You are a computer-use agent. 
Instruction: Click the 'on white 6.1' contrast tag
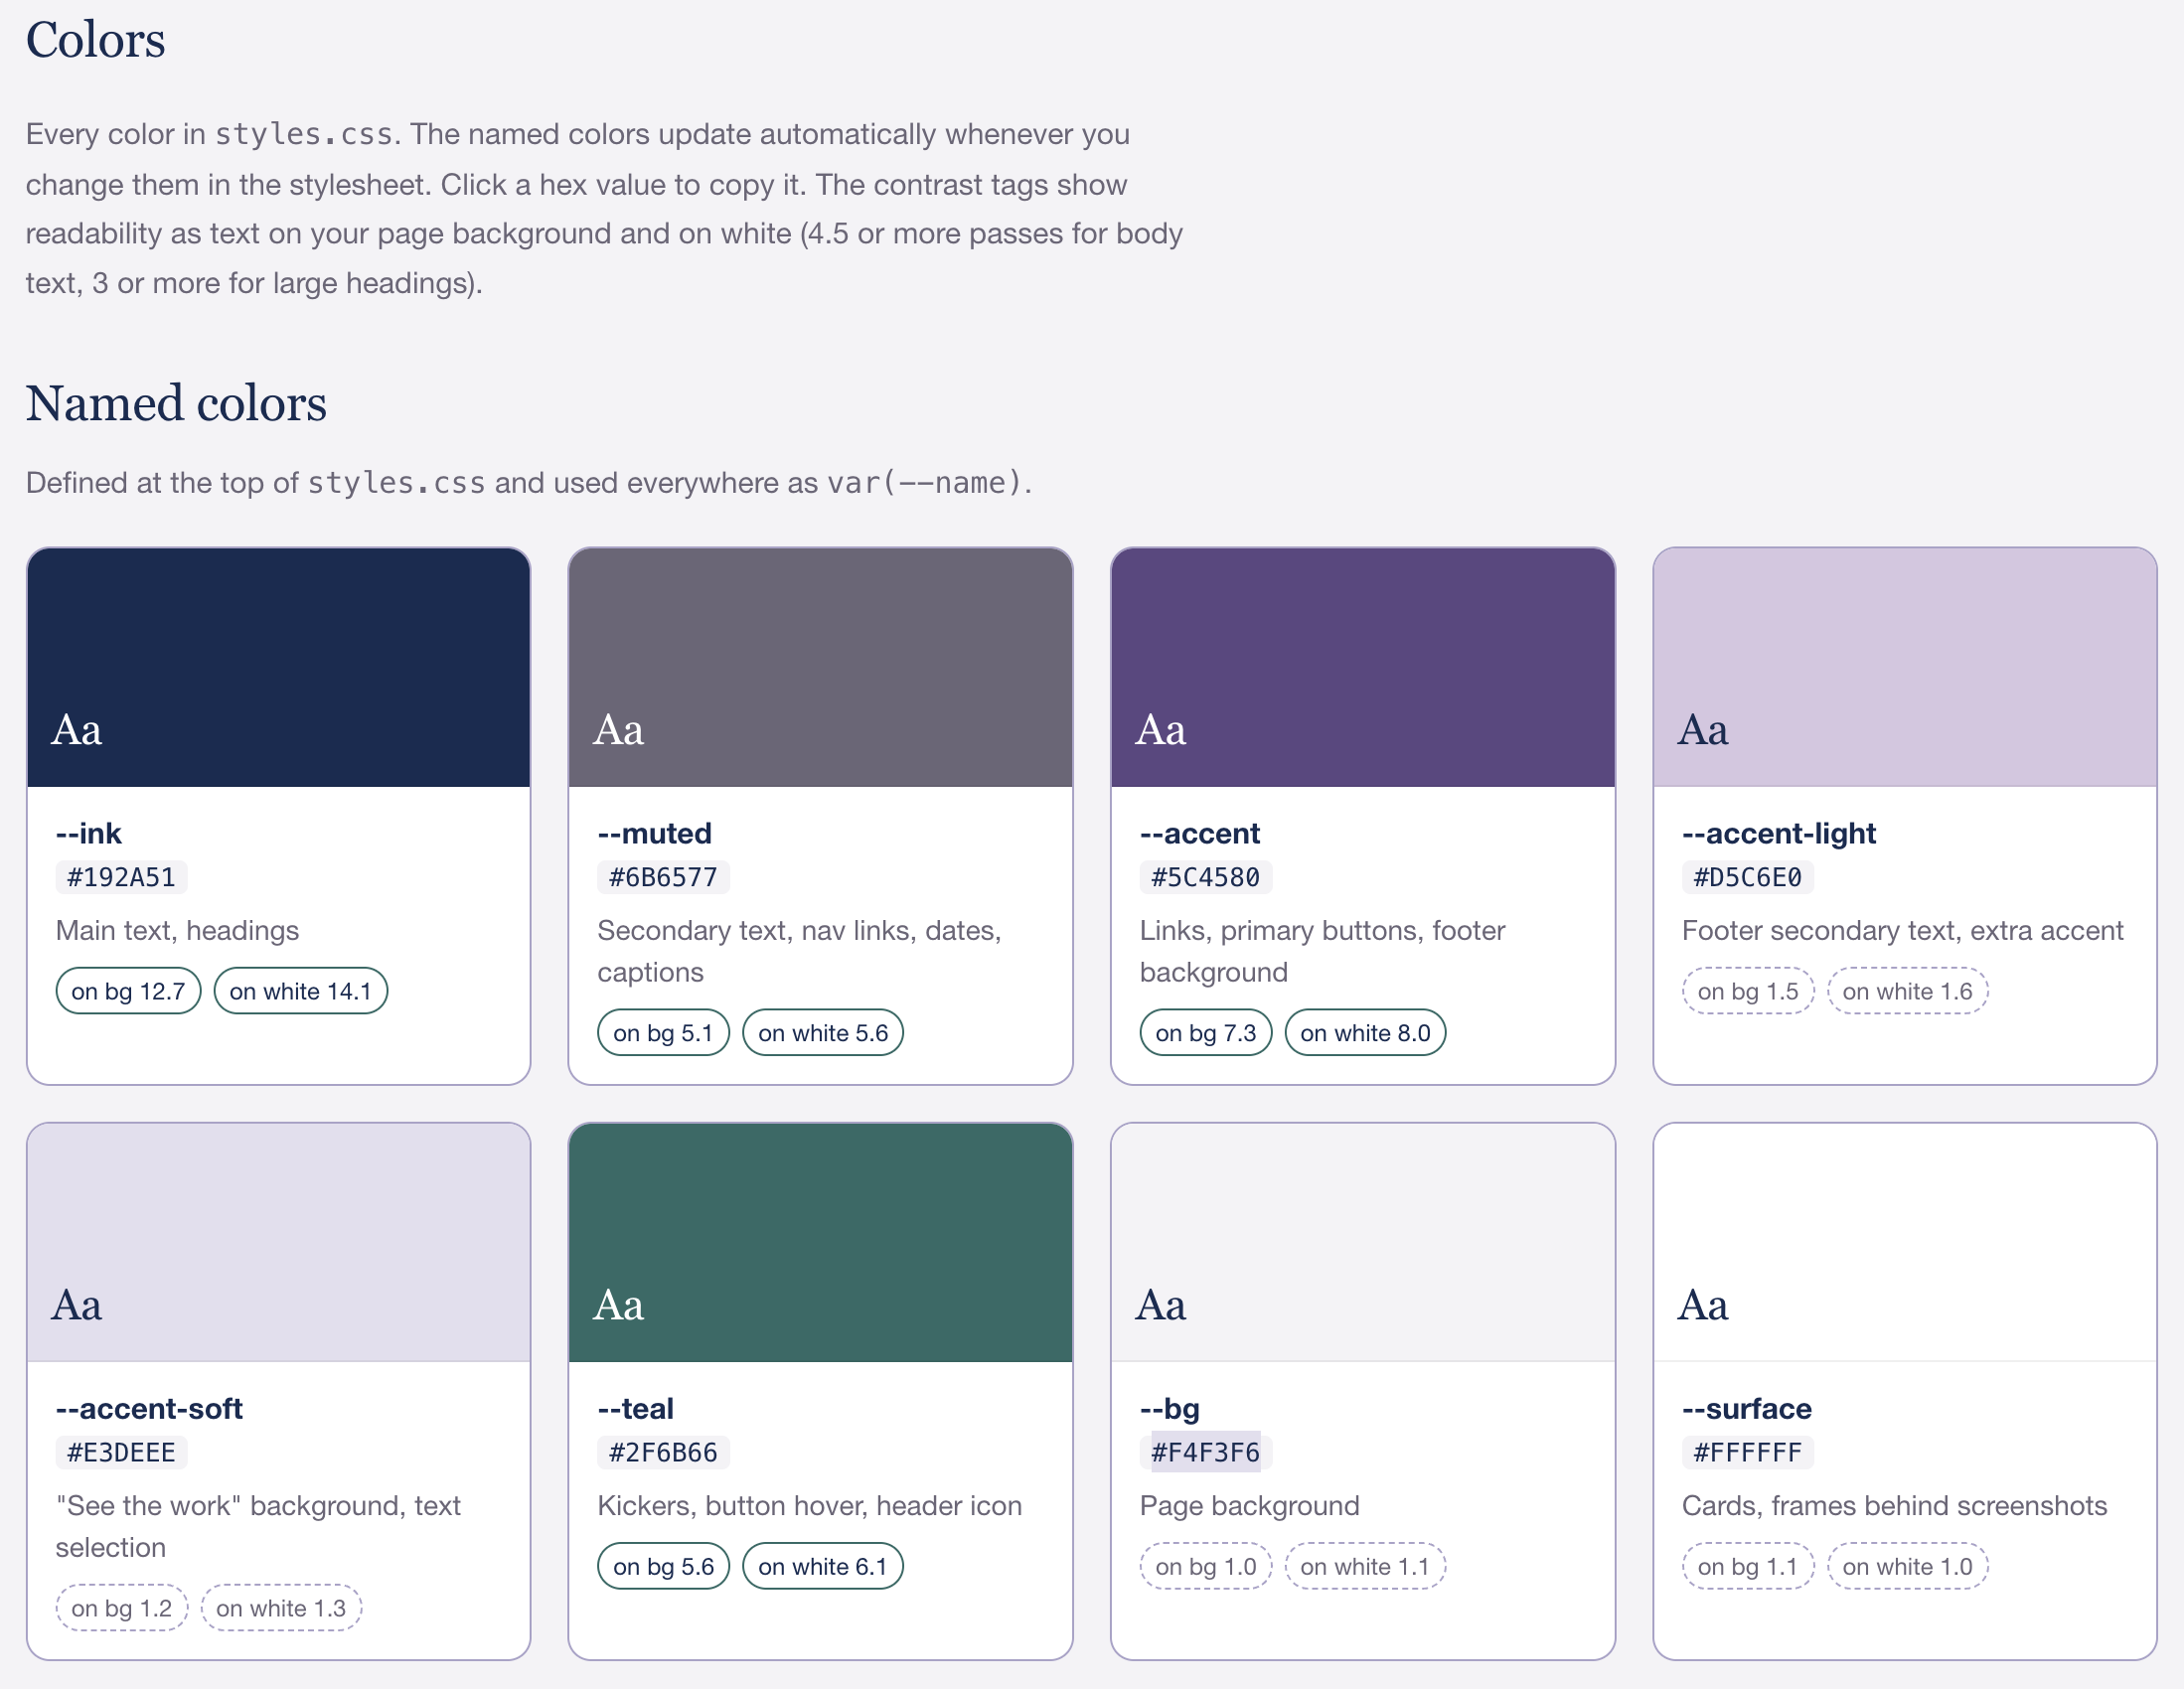tap(822, 1566)
